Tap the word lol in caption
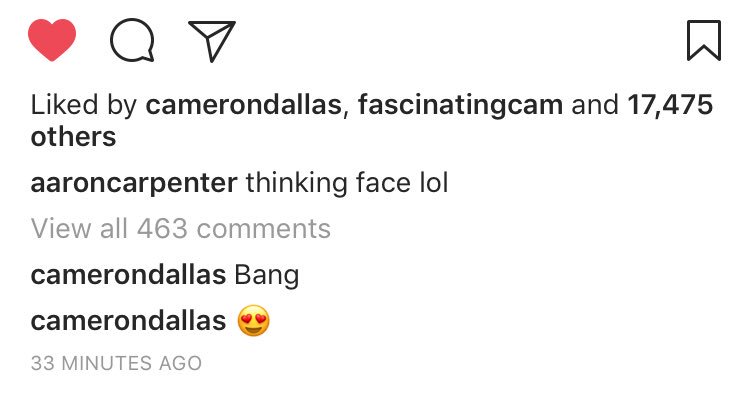Image resolution: width=750 pixels, height=399 pixels. [x=434, y=183]
